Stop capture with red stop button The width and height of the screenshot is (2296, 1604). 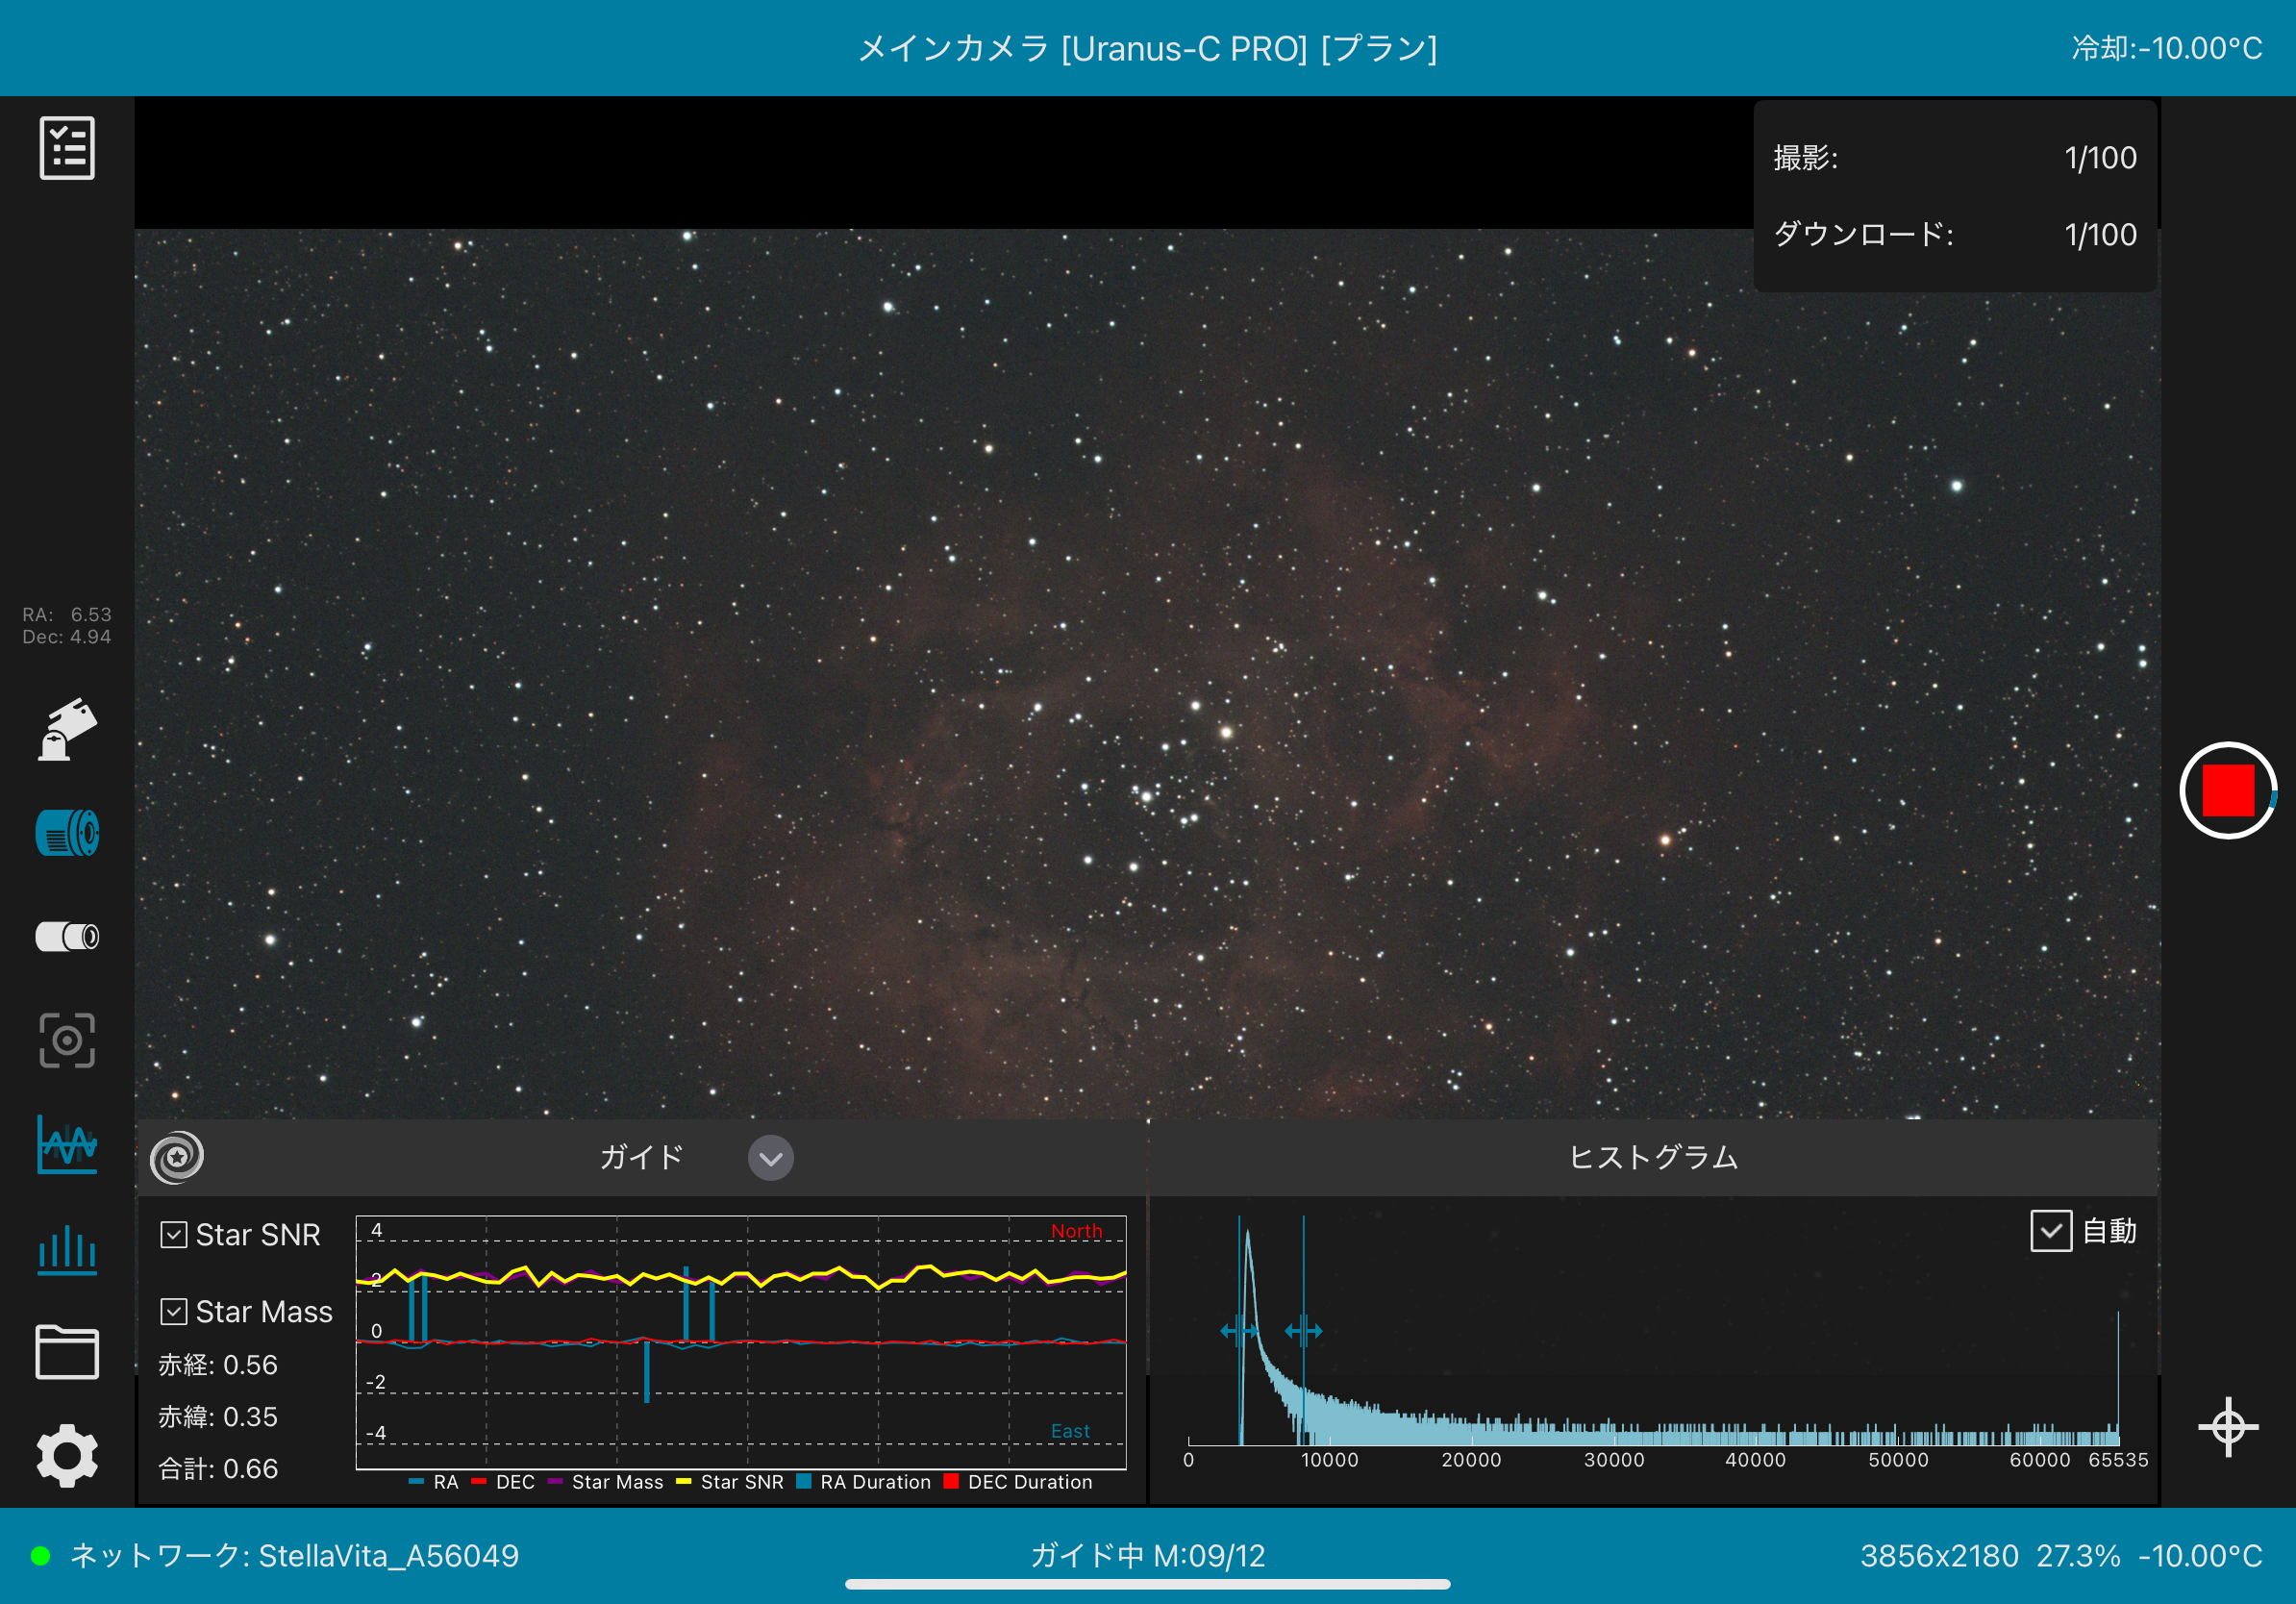pyautogui.click(x=2227, y=790)
